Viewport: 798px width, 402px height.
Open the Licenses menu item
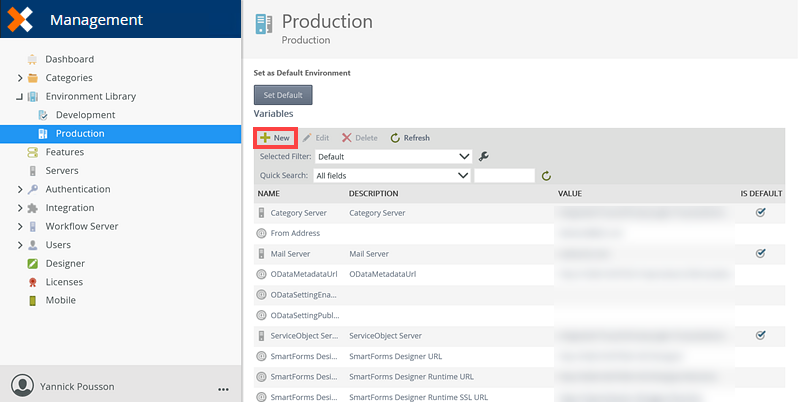tap(64, 282)
